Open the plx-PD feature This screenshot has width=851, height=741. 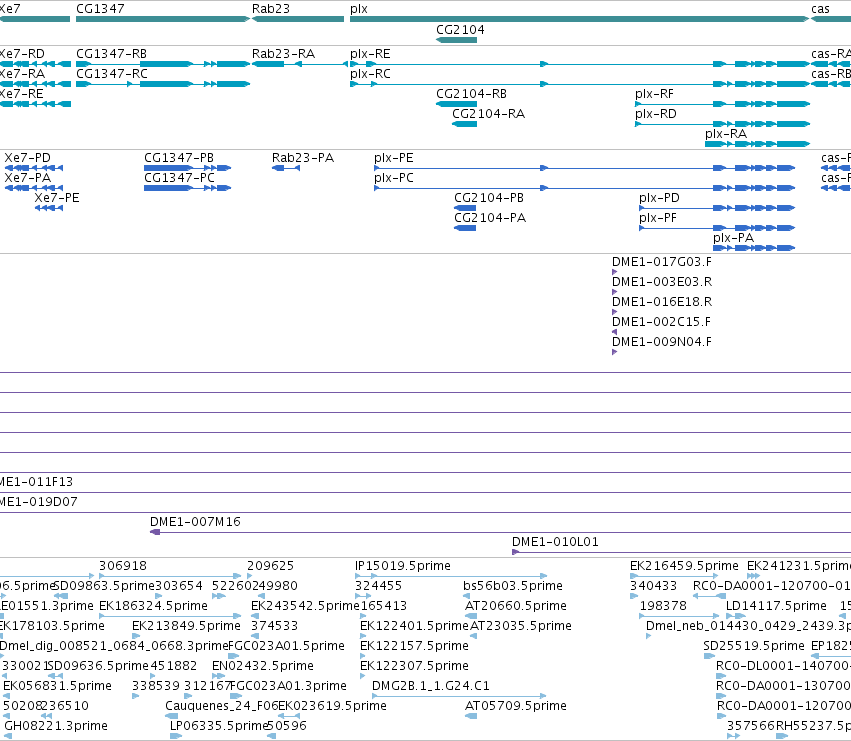coord(659,198)
